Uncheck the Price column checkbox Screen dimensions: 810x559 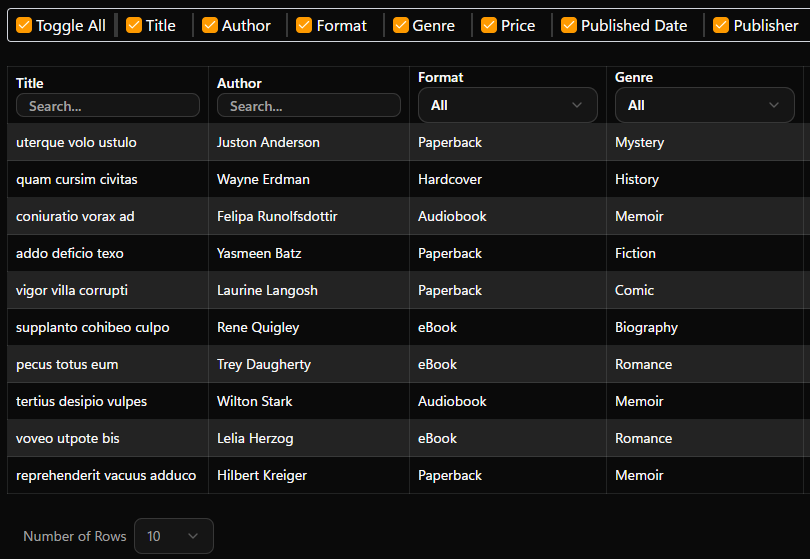[489, 26]
